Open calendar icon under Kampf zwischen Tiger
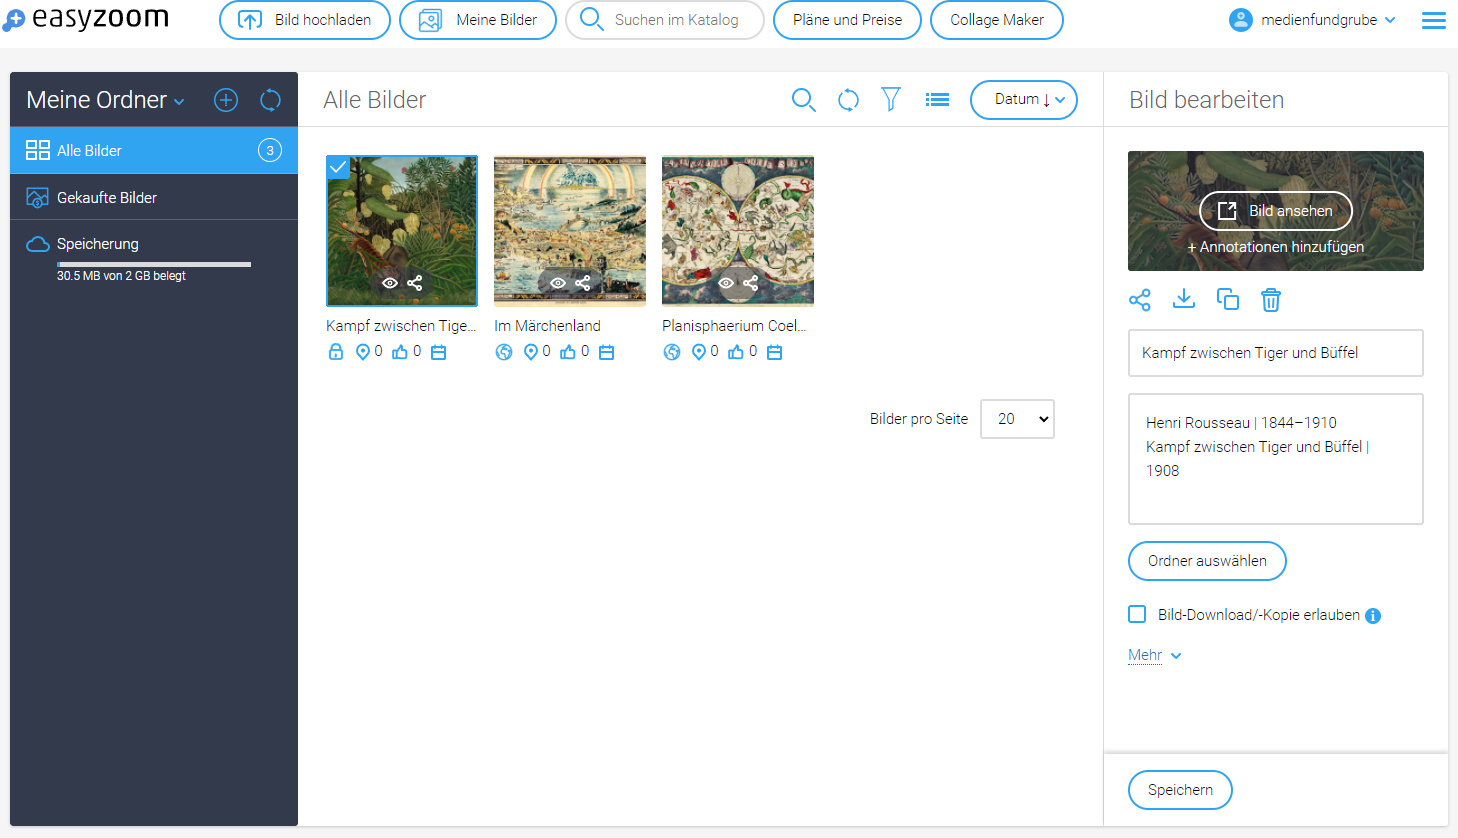 click(438, 352)
